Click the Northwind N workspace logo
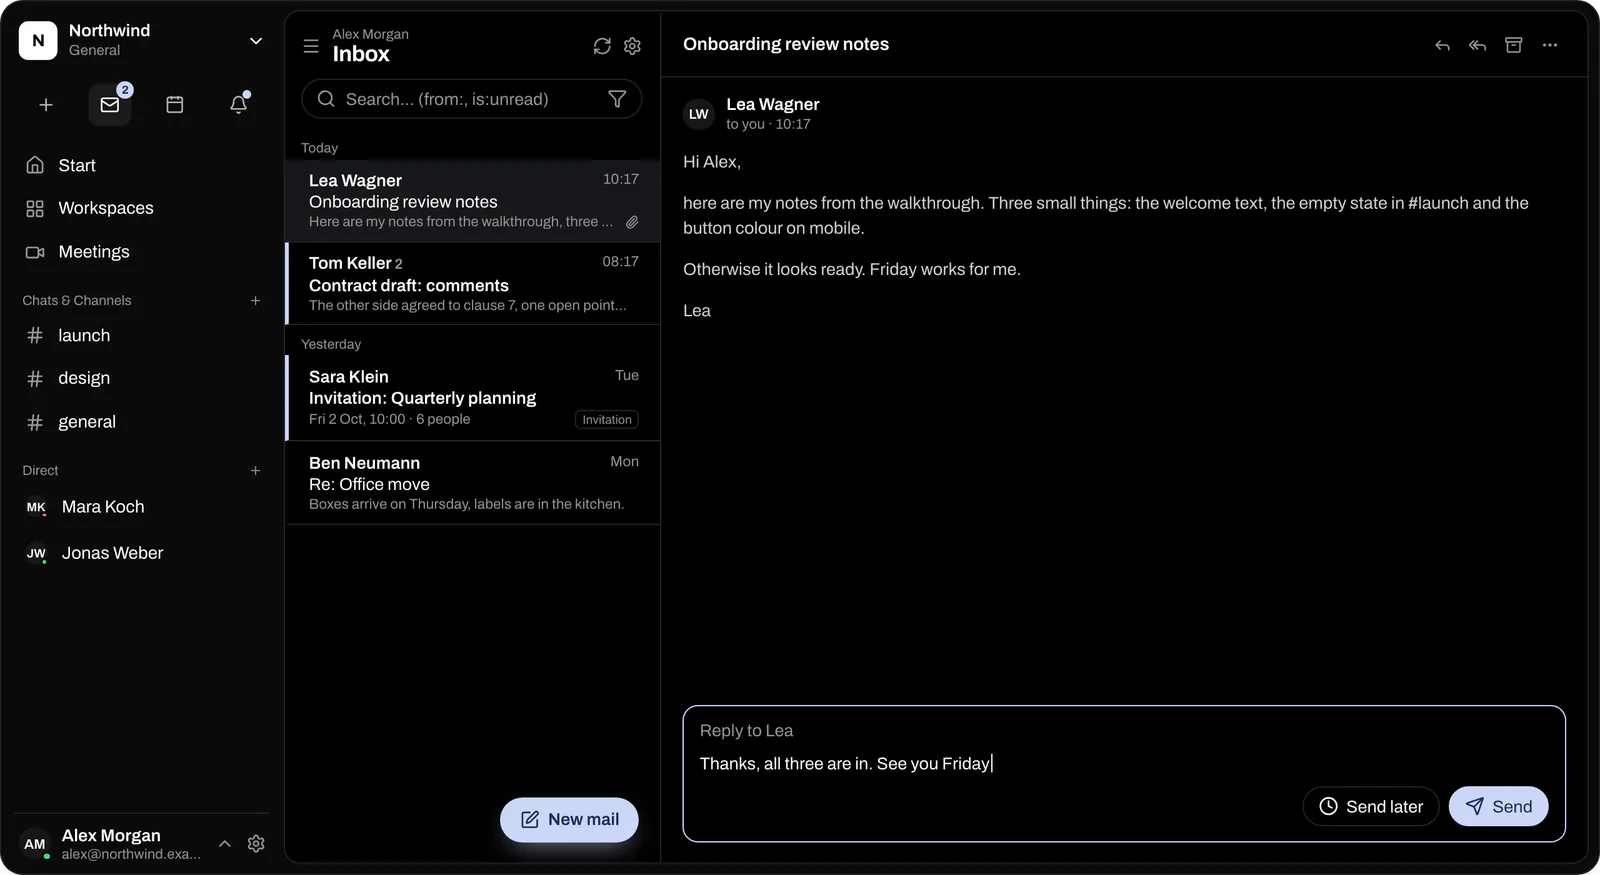 click(x=38, y=41)
